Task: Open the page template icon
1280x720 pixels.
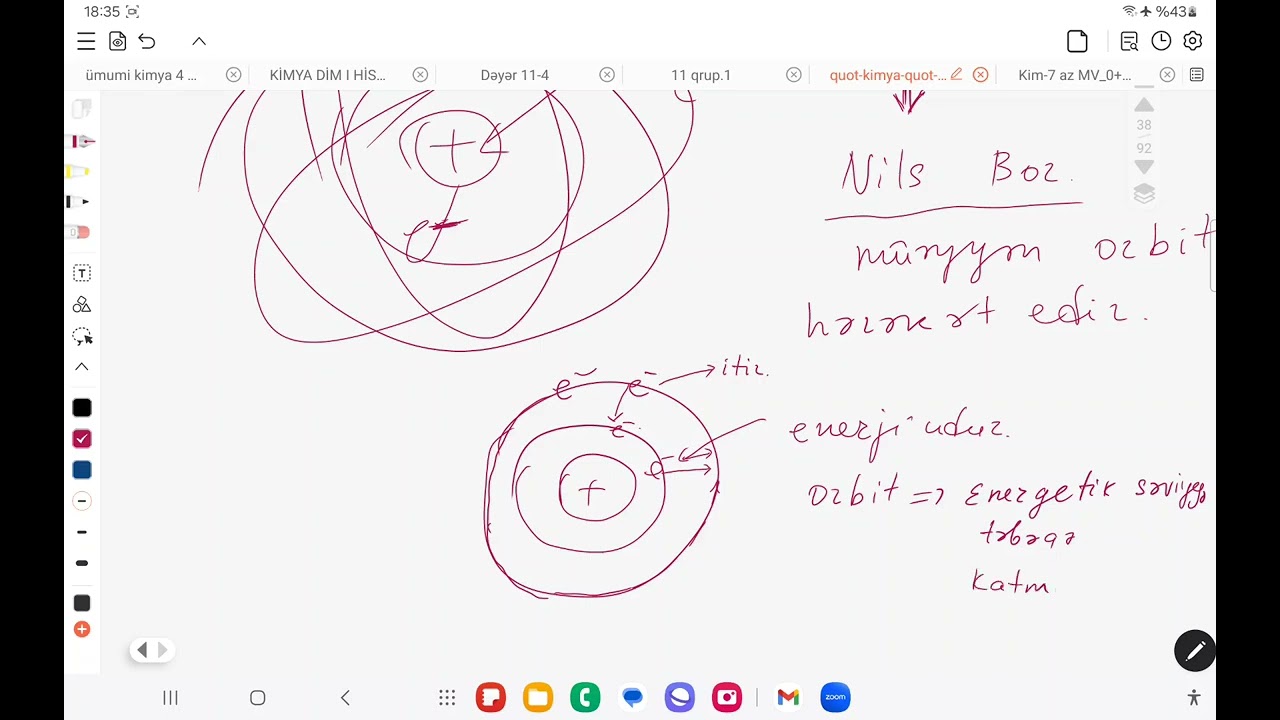Action: (1077, 41)
